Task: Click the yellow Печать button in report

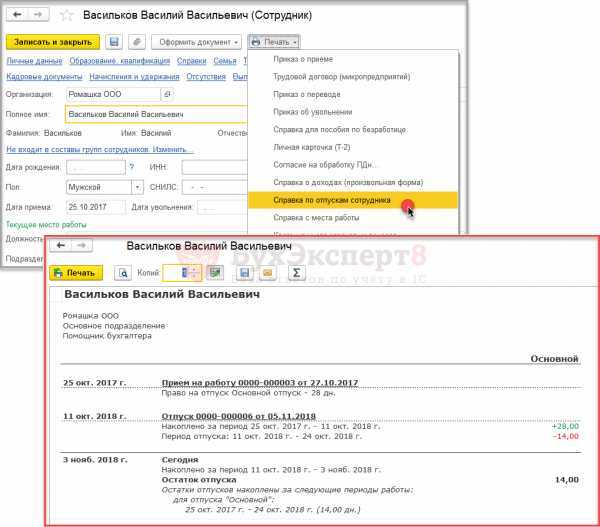Action: point(76,273)
